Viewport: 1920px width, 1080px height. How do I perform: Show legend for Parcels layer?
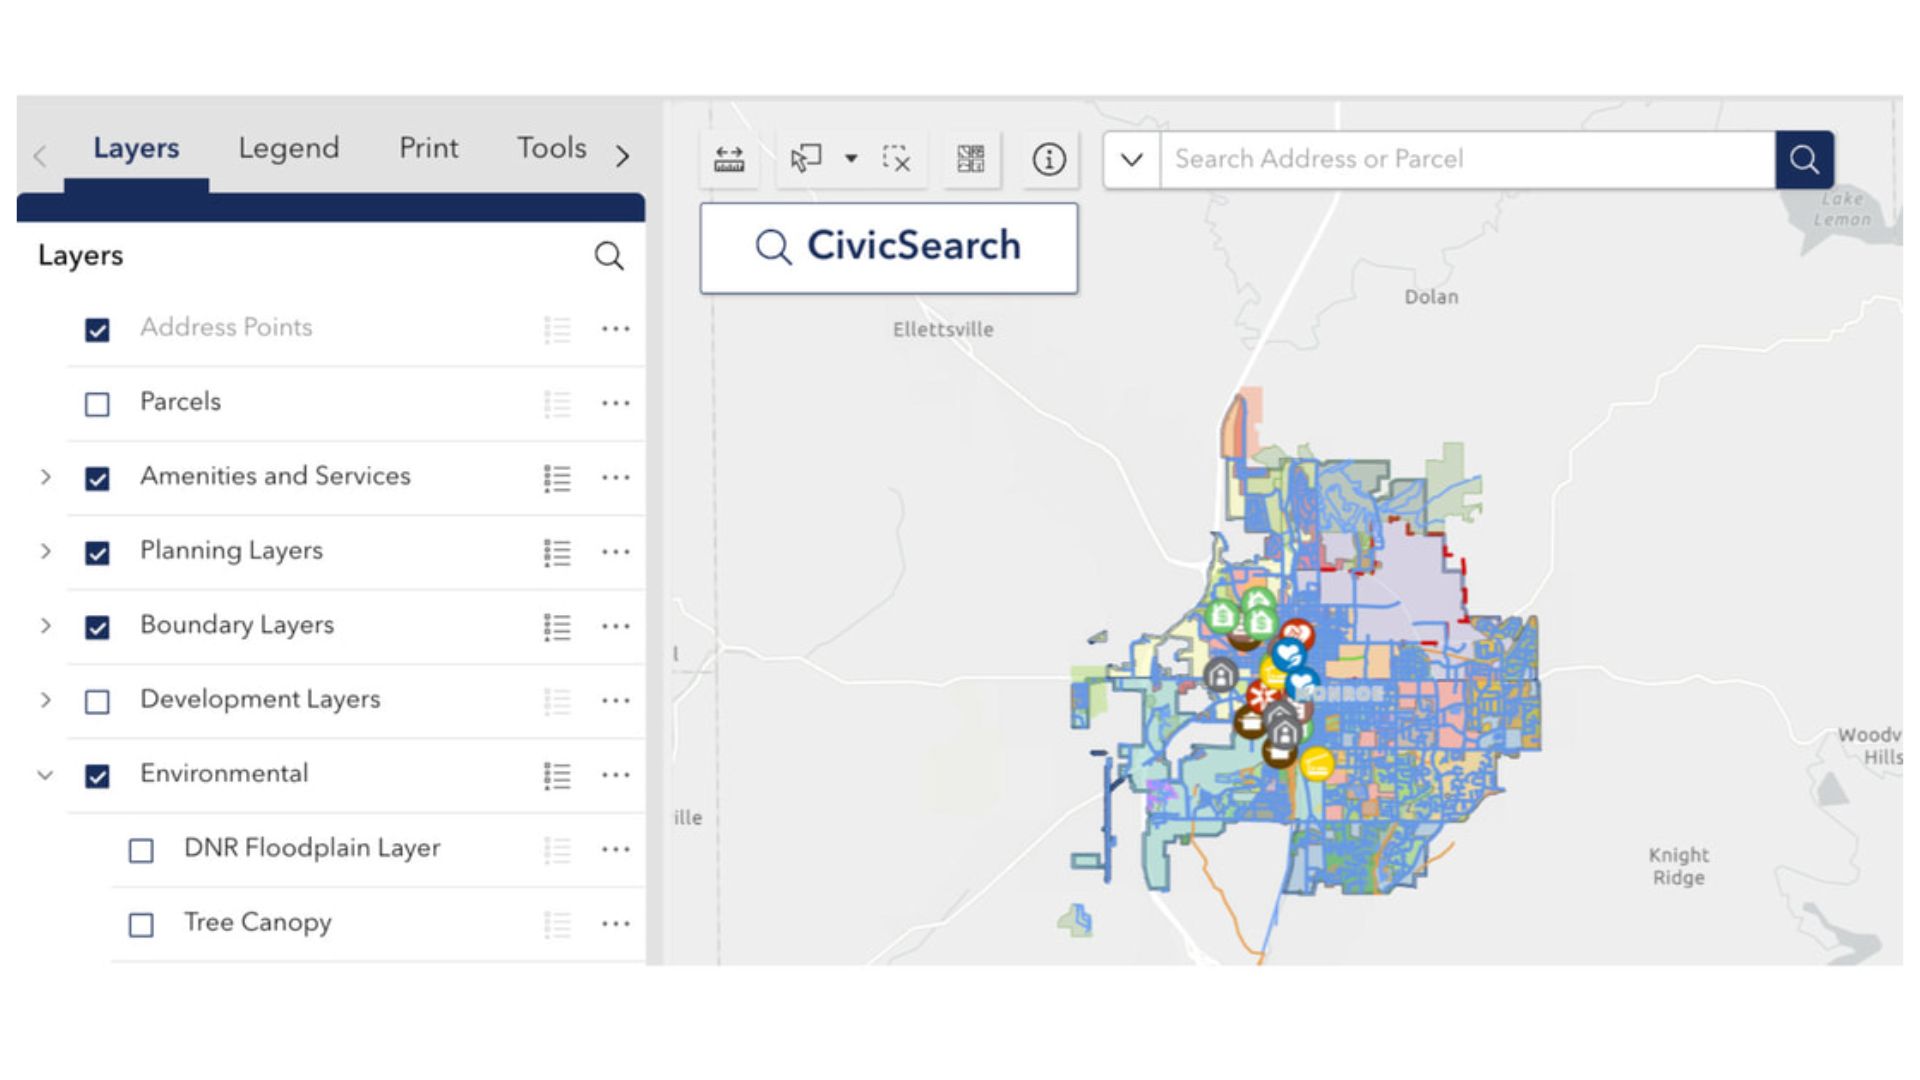557,403
